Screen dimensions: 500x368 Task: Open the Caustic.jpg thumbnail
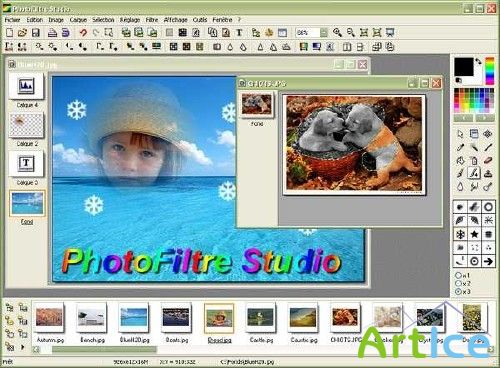(x=303, y=317)
